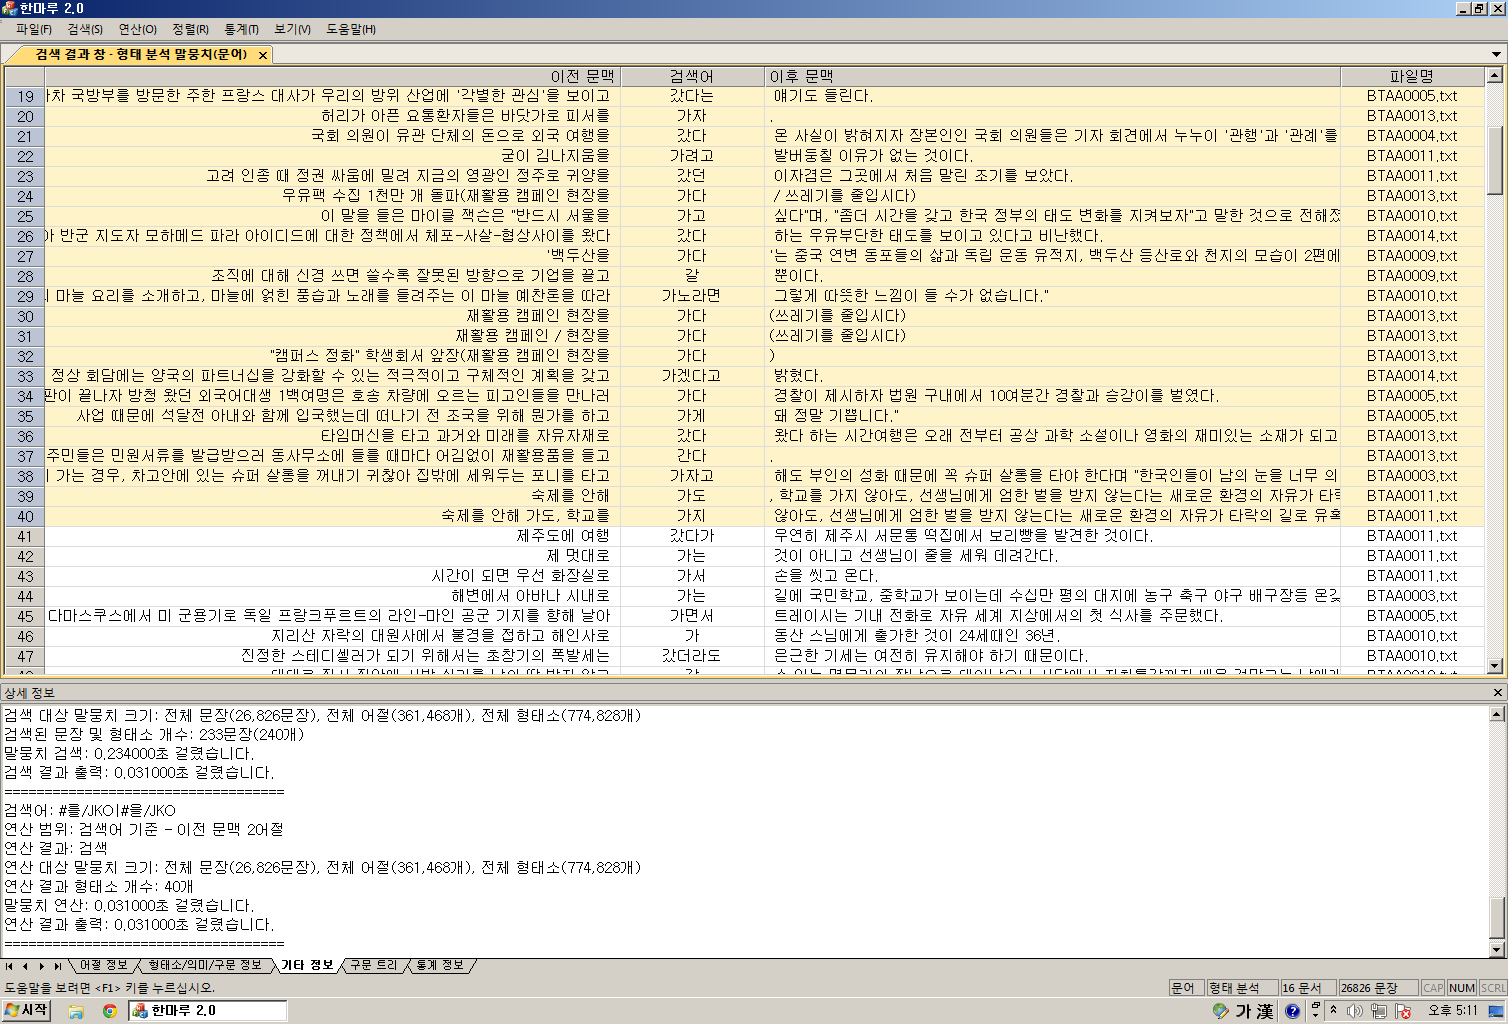Switch to the 구문 트리 tab
Image resolution: width=1508 pixels, height=1024 pixels.
[x=374, y=965]
